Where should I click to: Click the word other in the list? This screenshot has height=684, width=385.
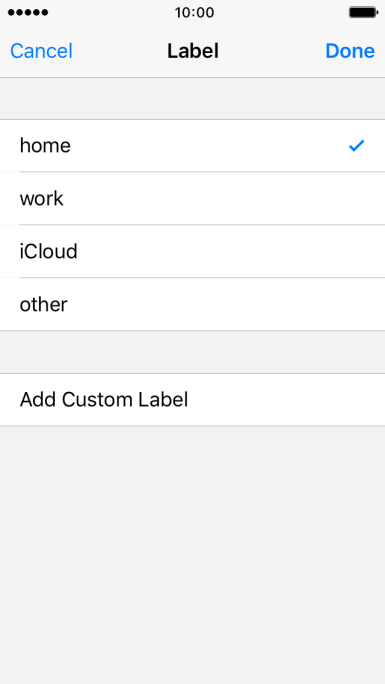(44, 304)
